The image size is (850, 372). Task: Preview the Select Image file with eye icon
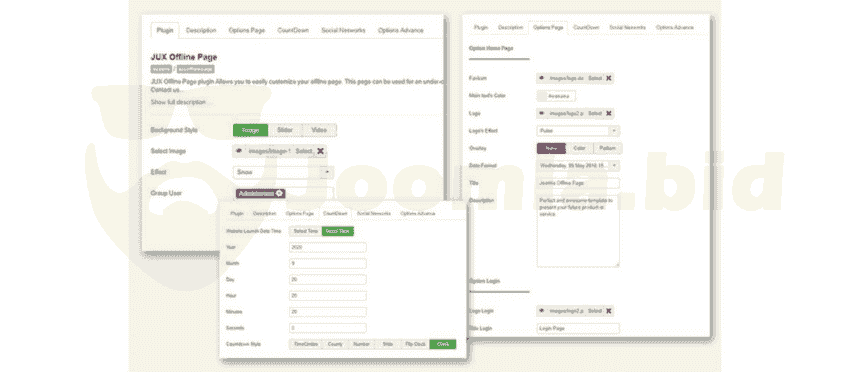click(240, 151)
